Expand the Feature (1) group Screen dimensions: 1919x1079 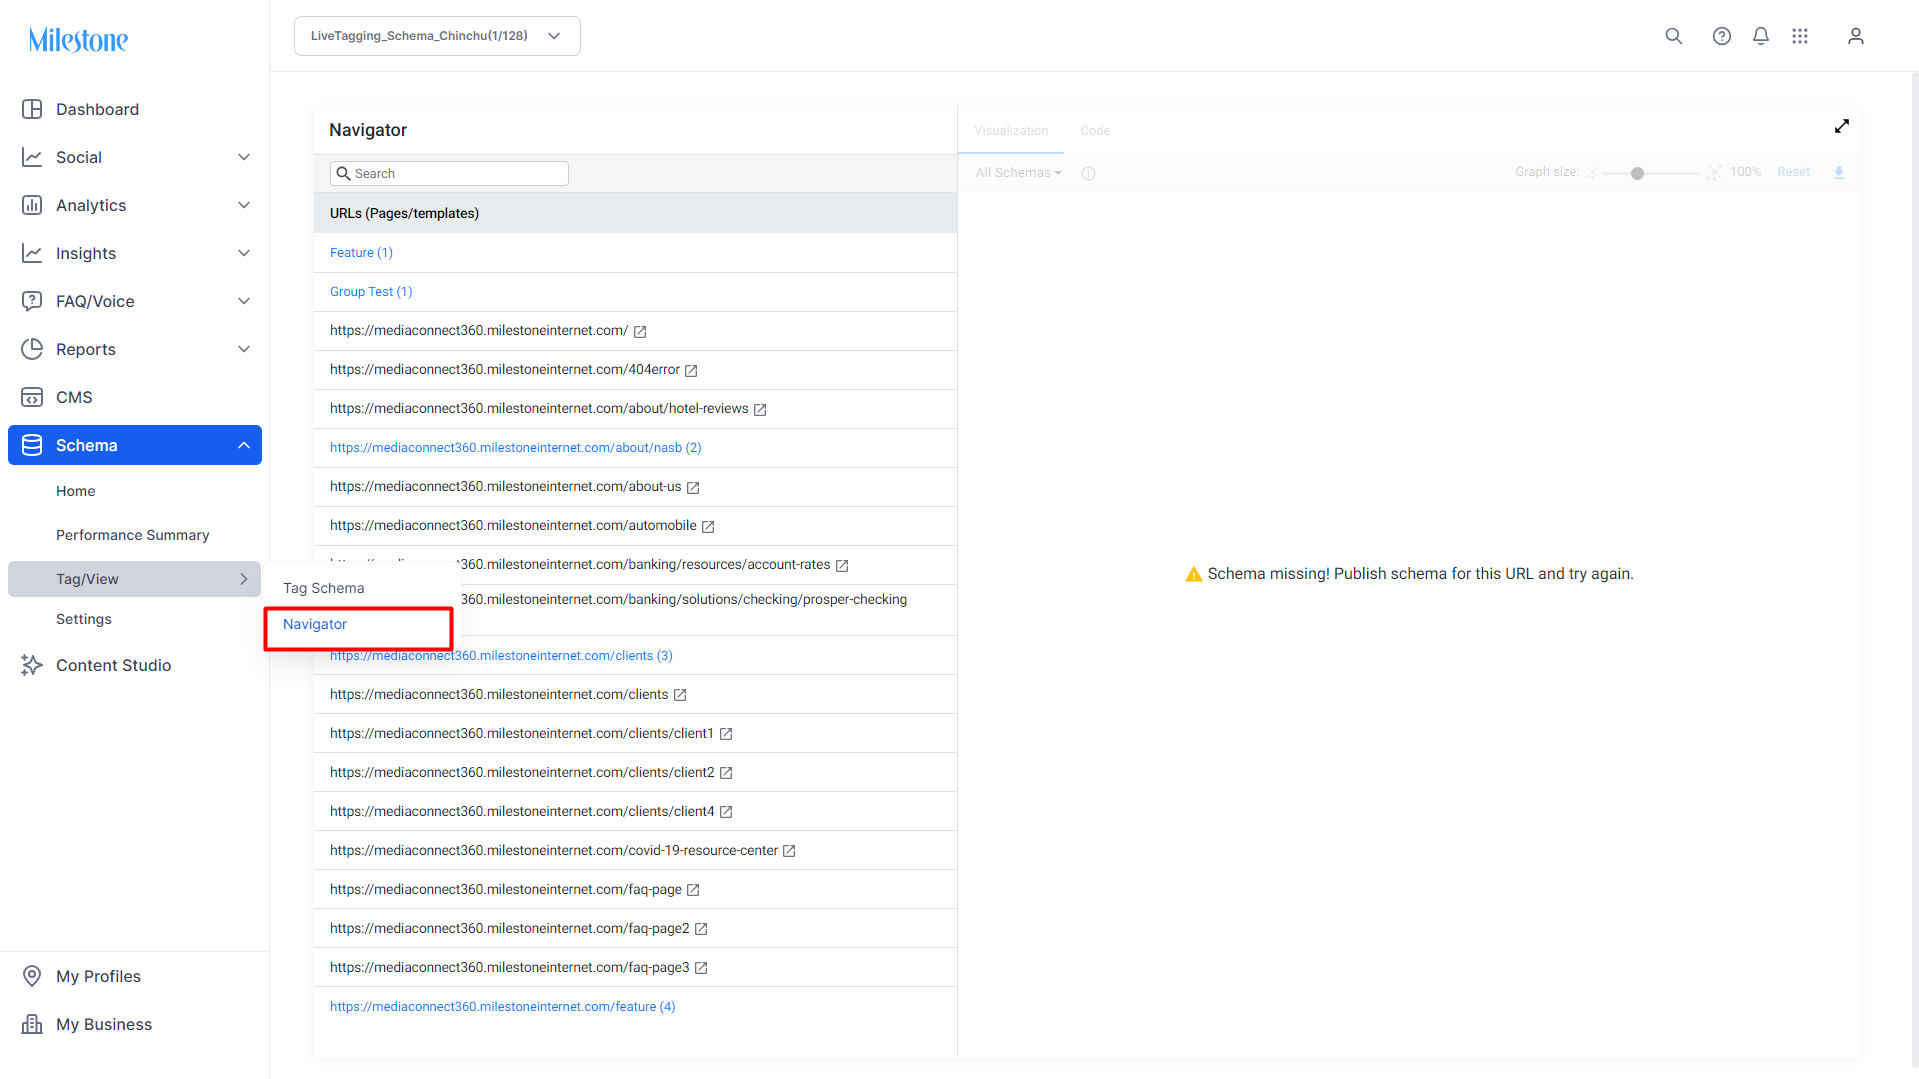(361, 253)
